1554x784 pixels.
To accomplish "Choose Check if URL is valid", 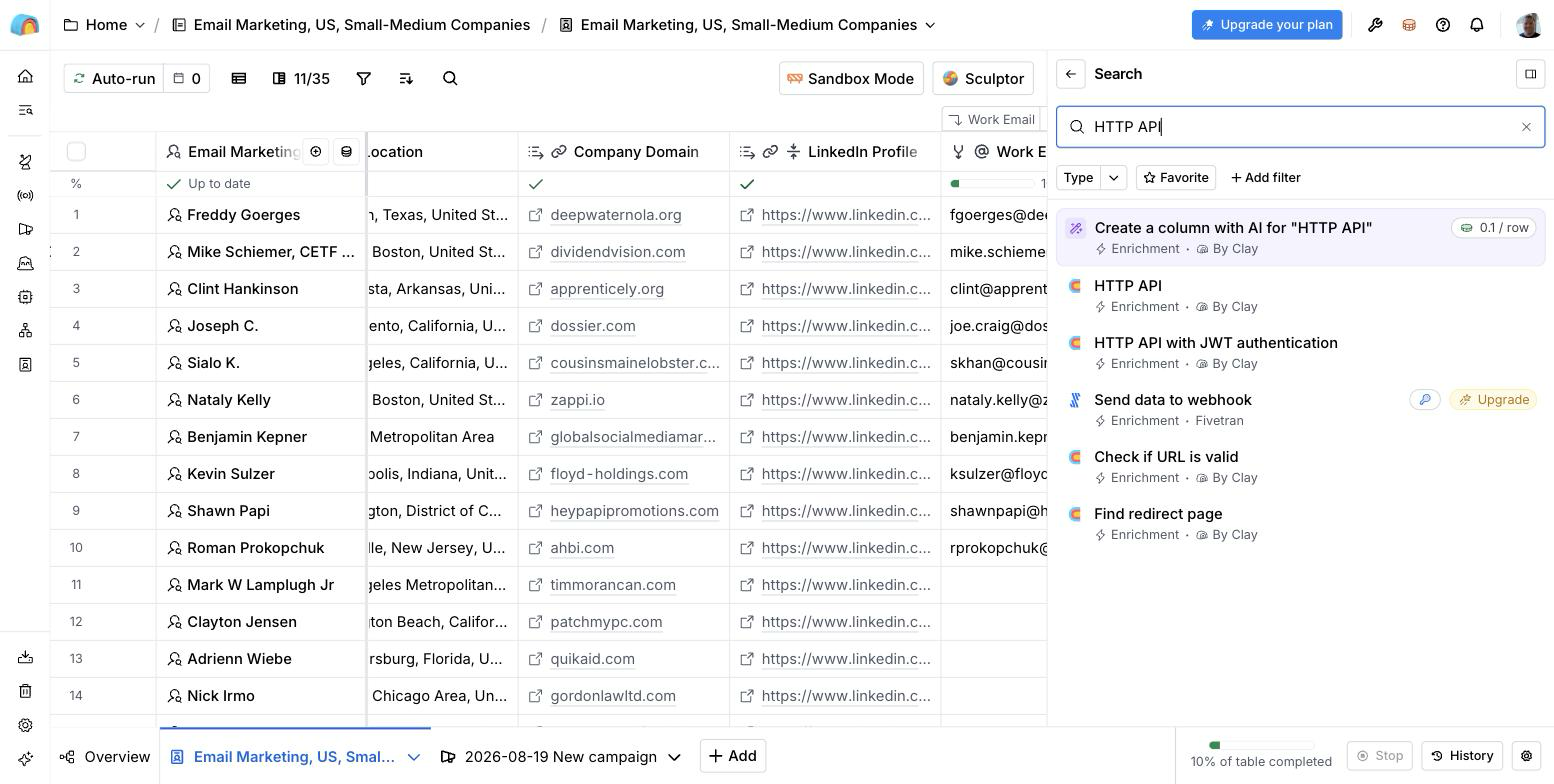I will (1300, 467).
